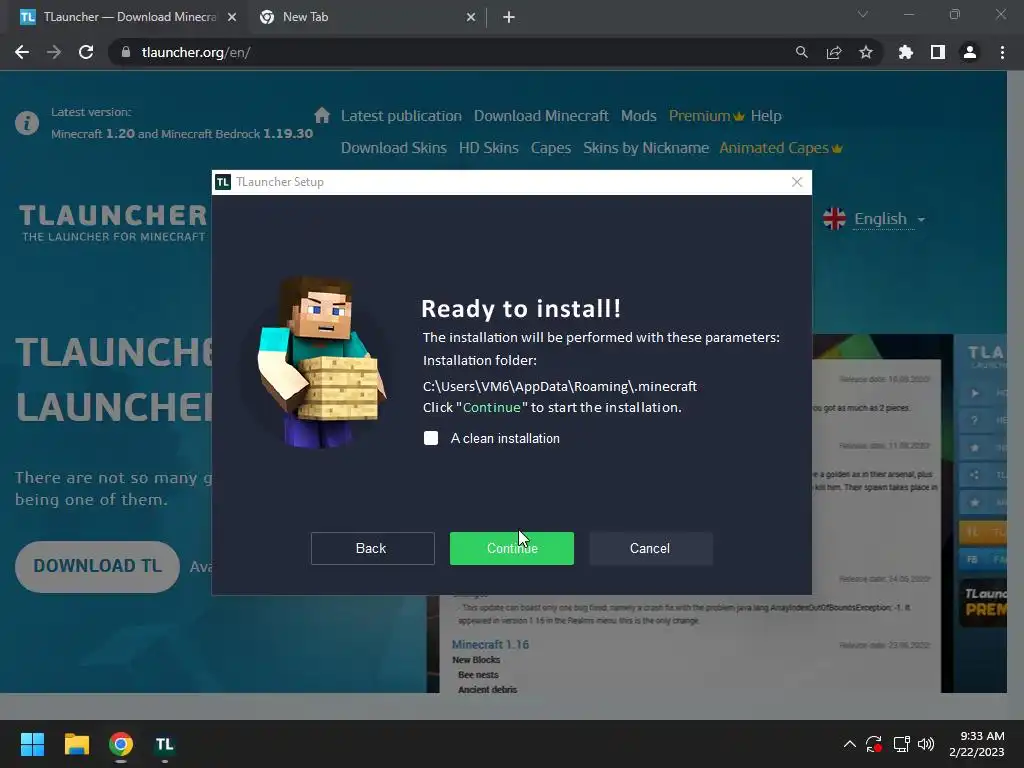The image size is (1024, 768).
Task: Click the info icon beside Latest version
Action: click(27, 123)
